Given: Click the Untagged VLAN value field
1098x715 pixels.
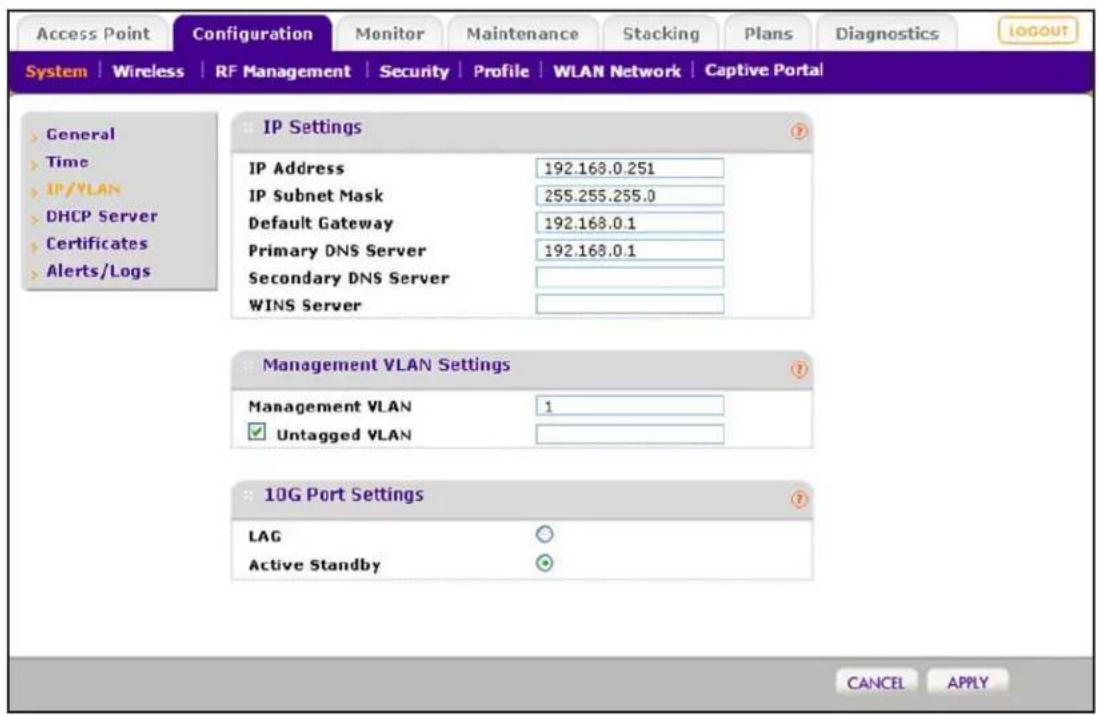Looking at the screenshot, I should click(630, 434).
